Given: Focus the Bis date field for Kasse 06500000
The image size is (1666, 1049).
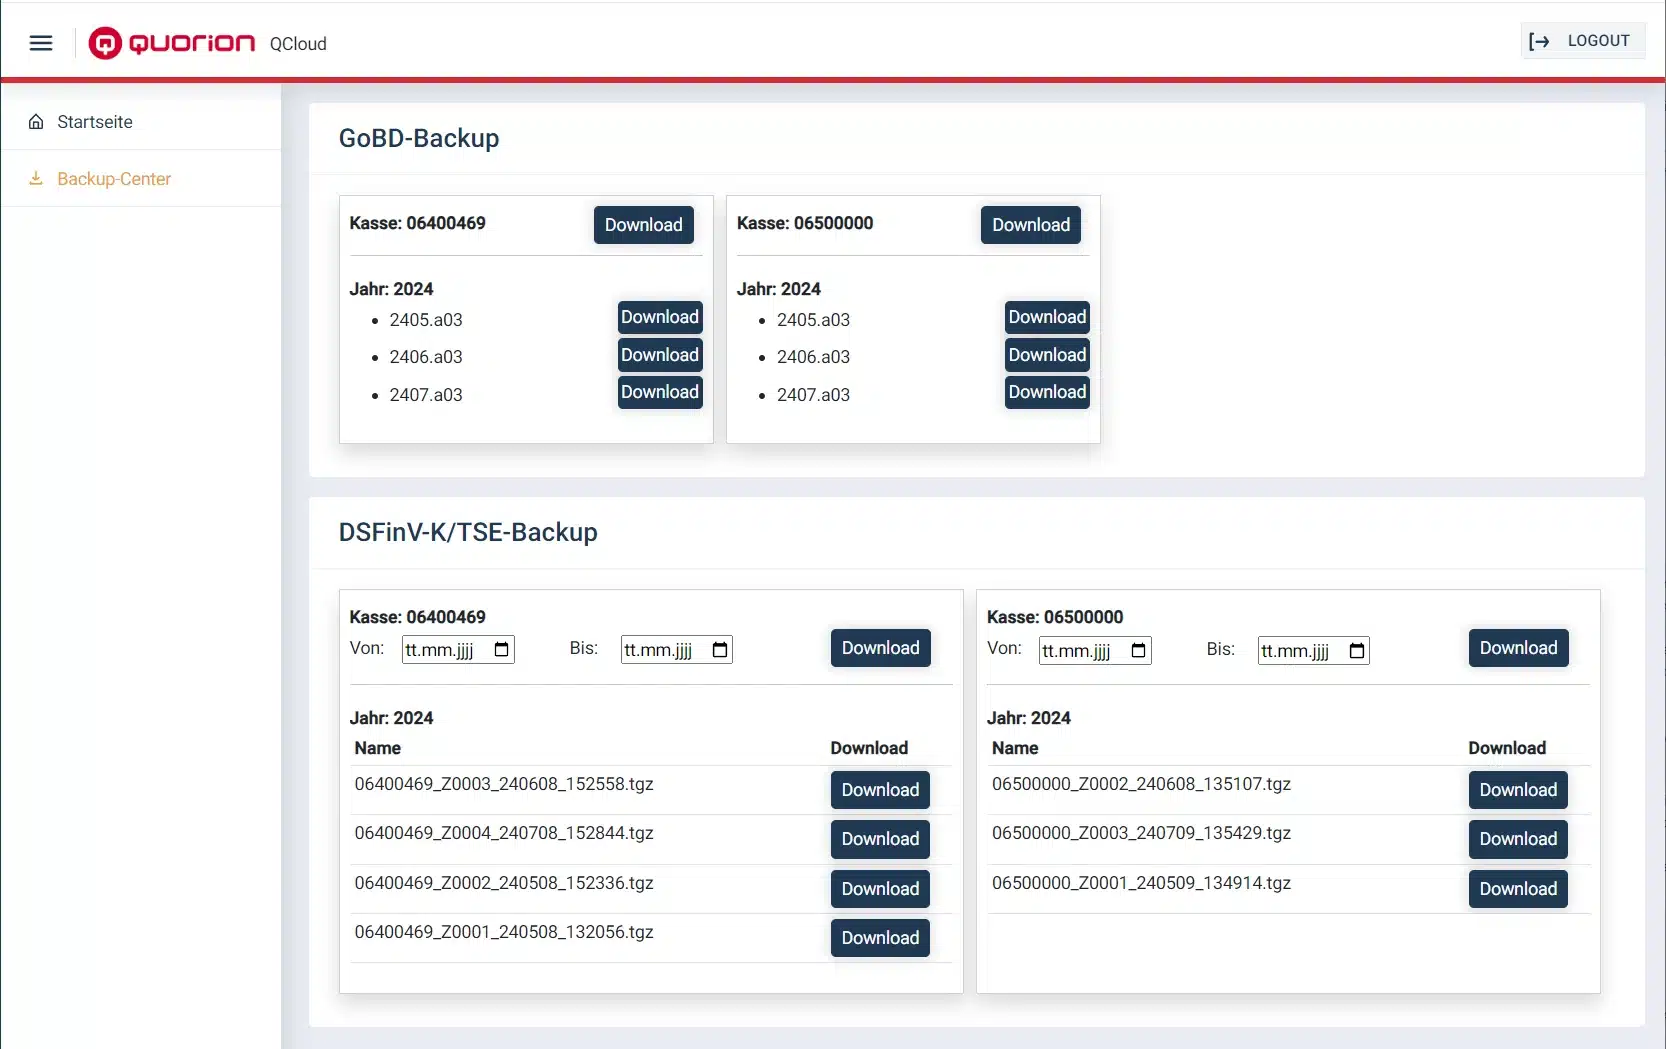Looking at the screenshot, I should tap(1313, 651).
